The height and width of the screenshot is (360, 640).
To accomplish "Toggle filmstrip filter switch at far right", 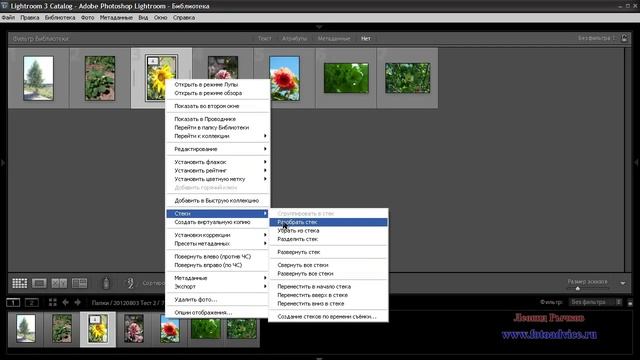I will [630, 302].
